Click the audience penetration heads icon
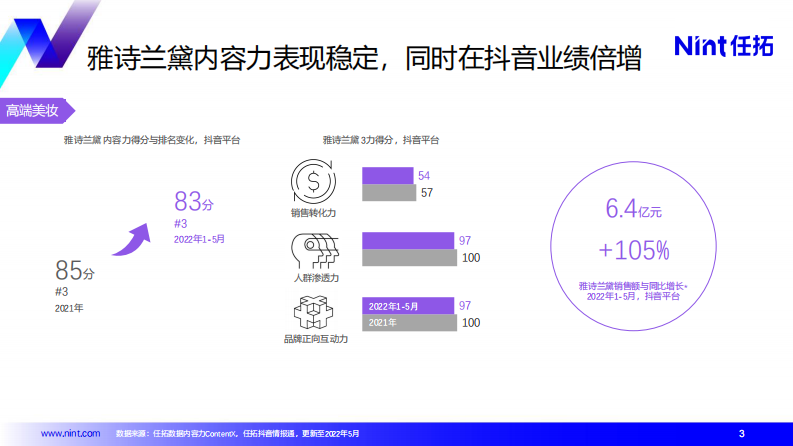Screen dimensions: 793x446 click(315, 251)
